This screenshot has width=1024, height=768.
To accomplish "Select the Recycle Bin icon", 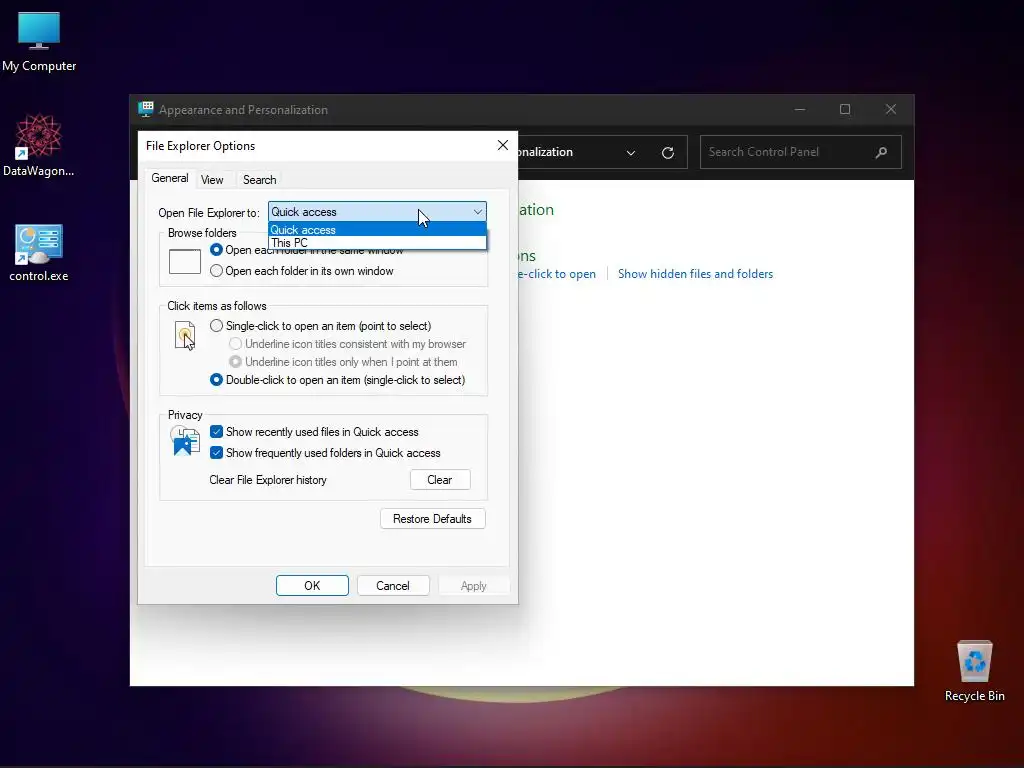I will [x=974, y=671].
